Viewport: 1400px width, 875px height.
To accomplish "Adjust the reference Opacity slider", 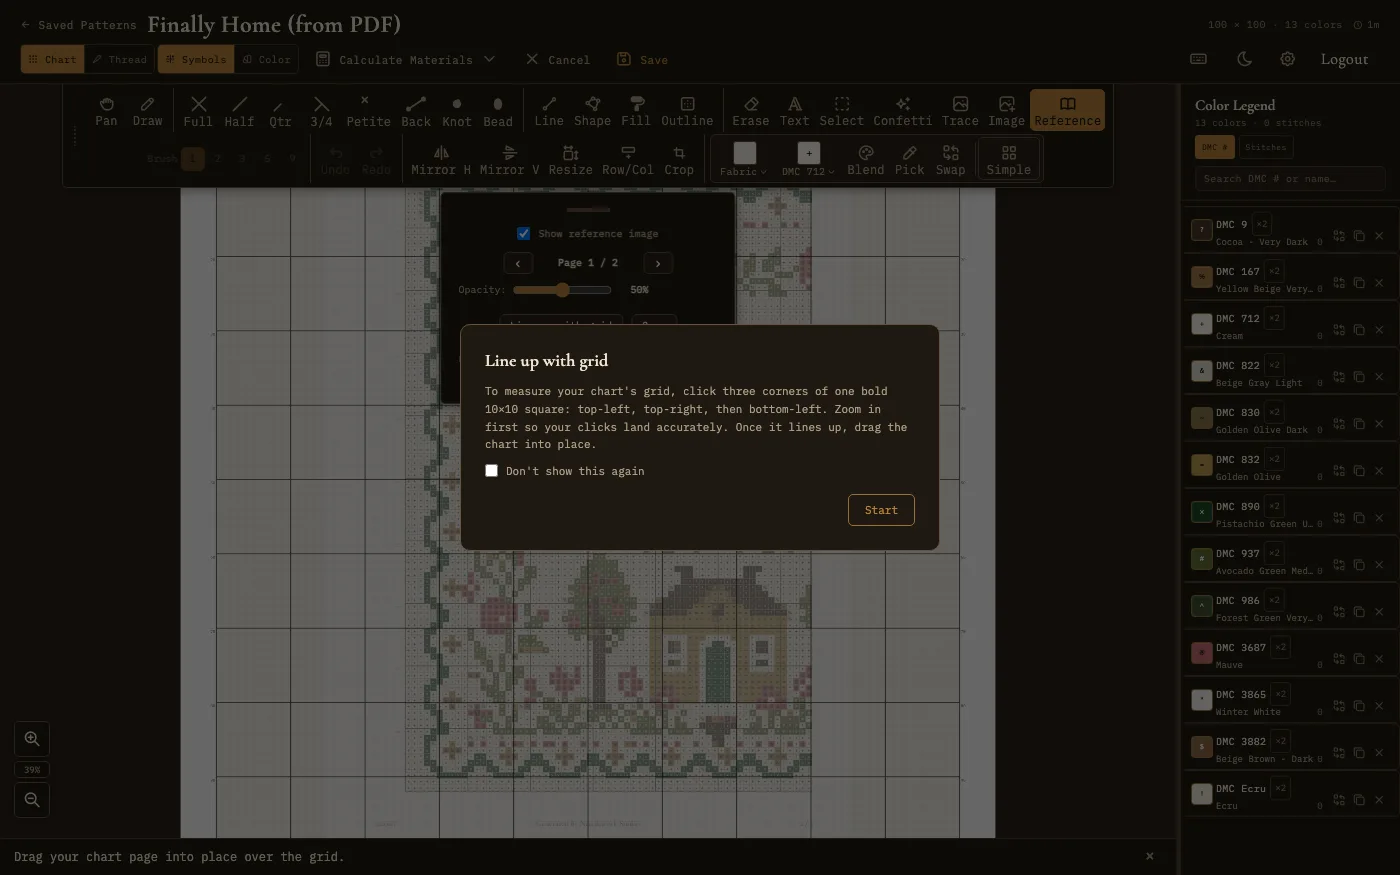I will (x=562, y=290).
